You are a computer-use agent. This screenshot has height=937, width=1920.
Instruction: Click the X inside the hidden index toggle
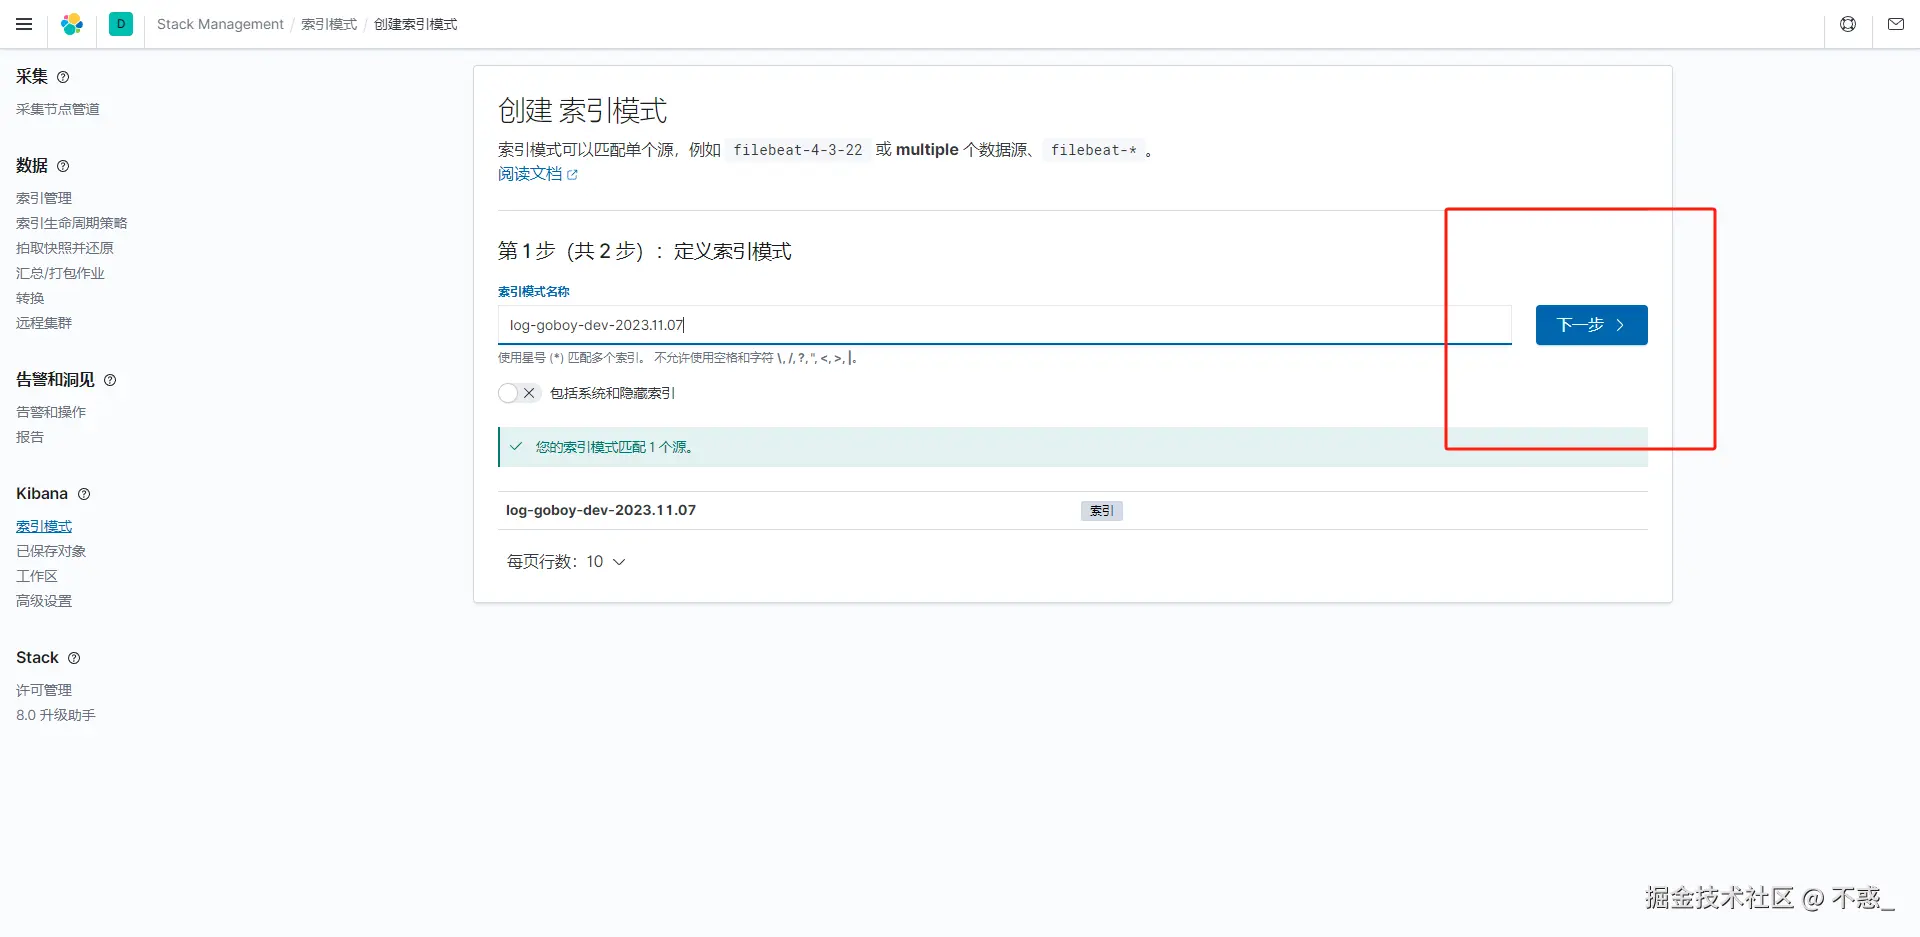pos(530,393)
